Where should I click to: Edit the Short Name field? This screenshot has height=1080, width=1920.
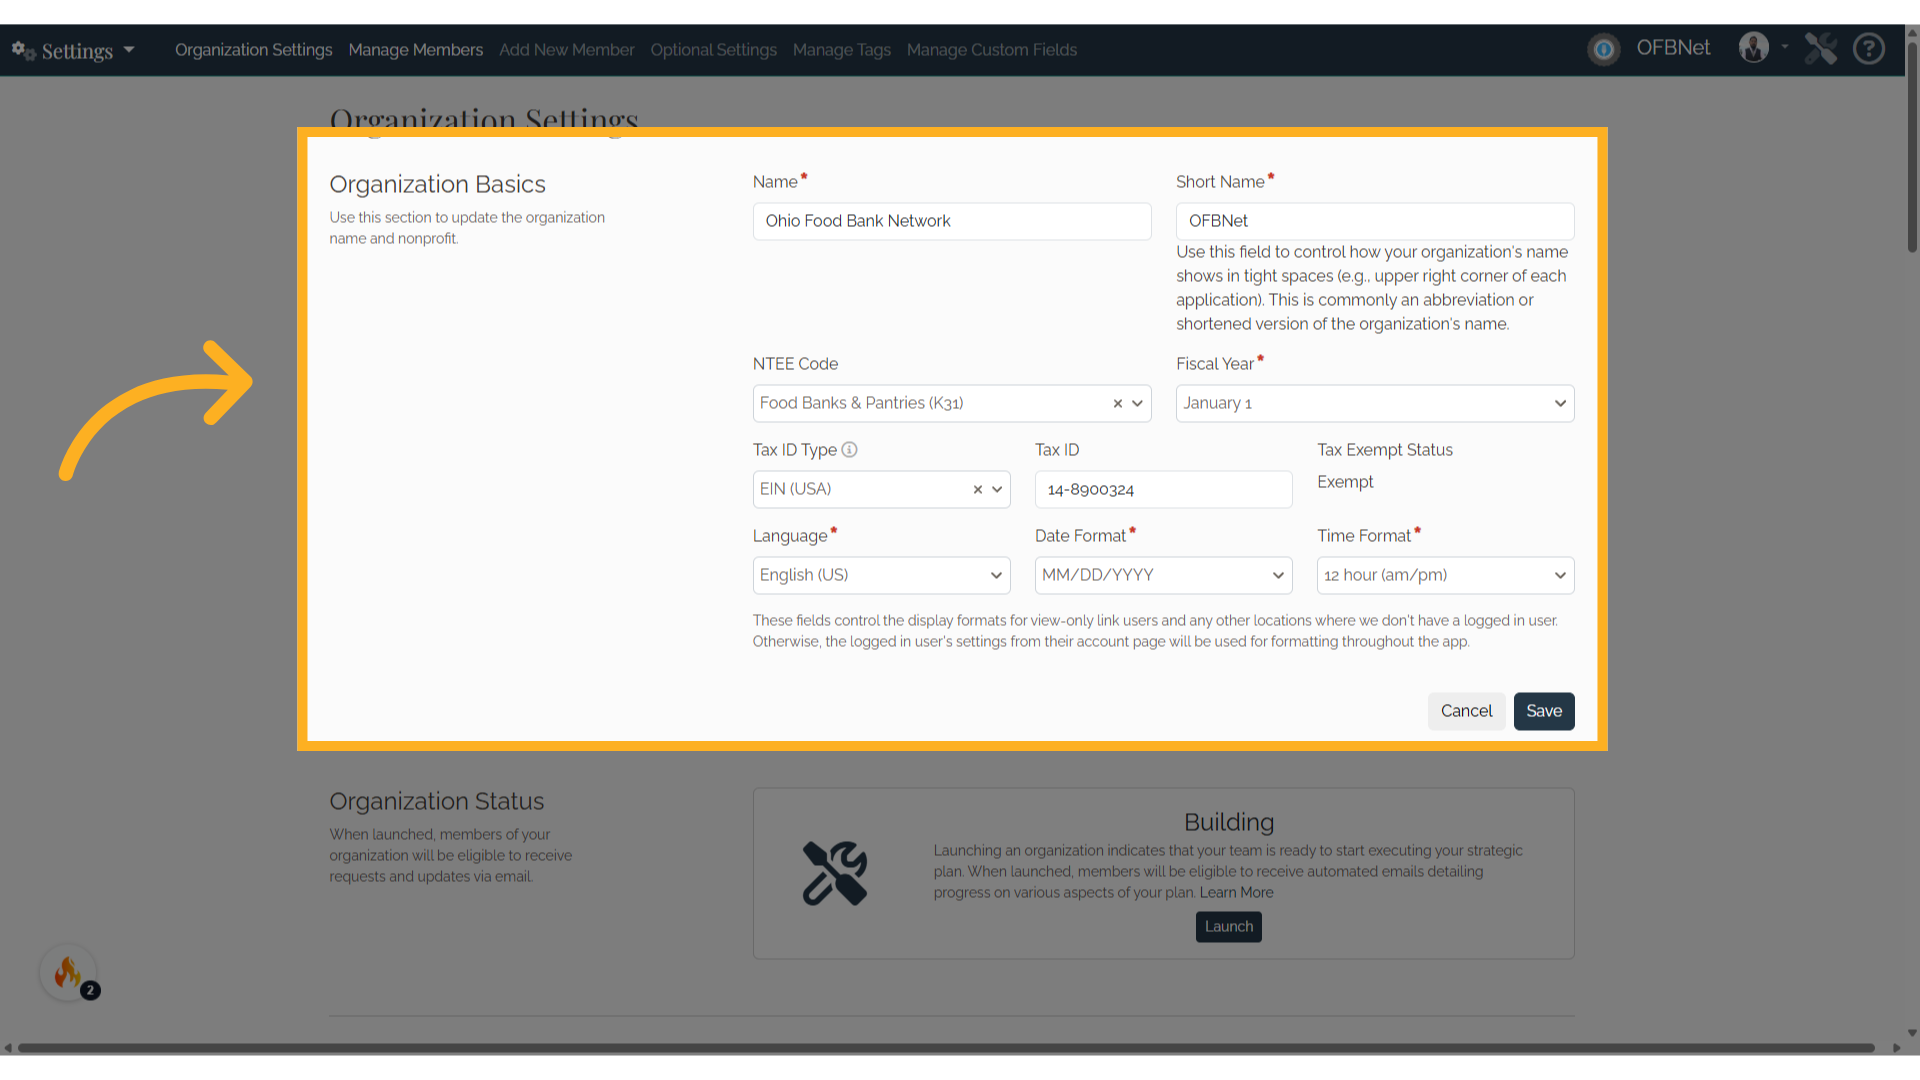coord(1375,221)
